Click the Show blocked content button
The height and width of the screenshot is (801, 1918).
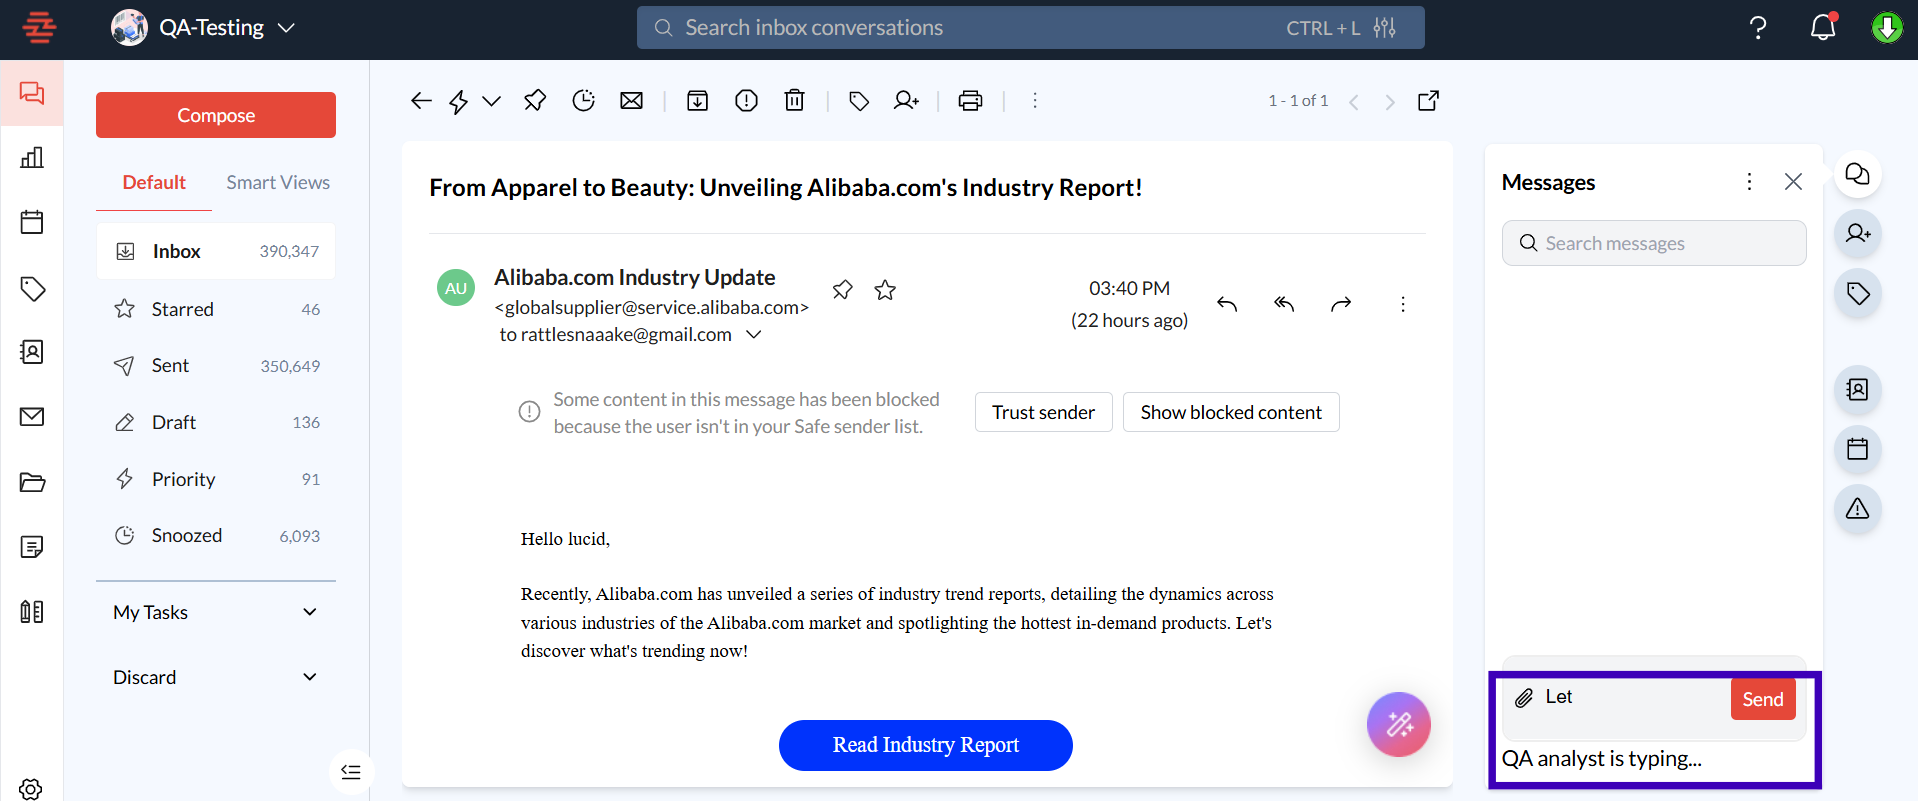point(1230,412)
